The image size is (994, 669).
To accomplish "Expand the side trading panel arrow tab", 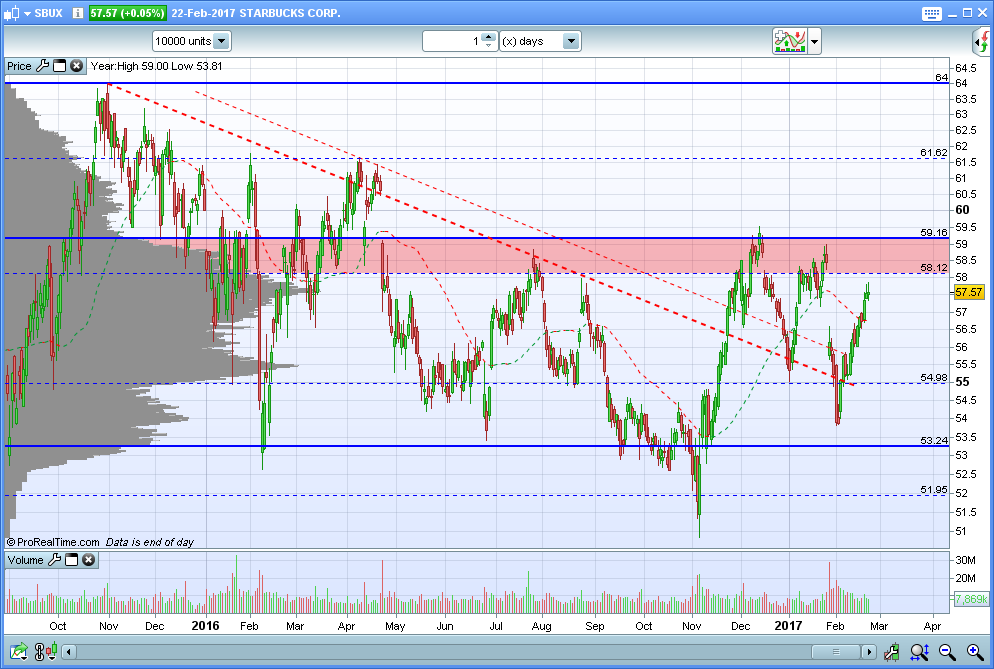I will [x=983, y=42].
